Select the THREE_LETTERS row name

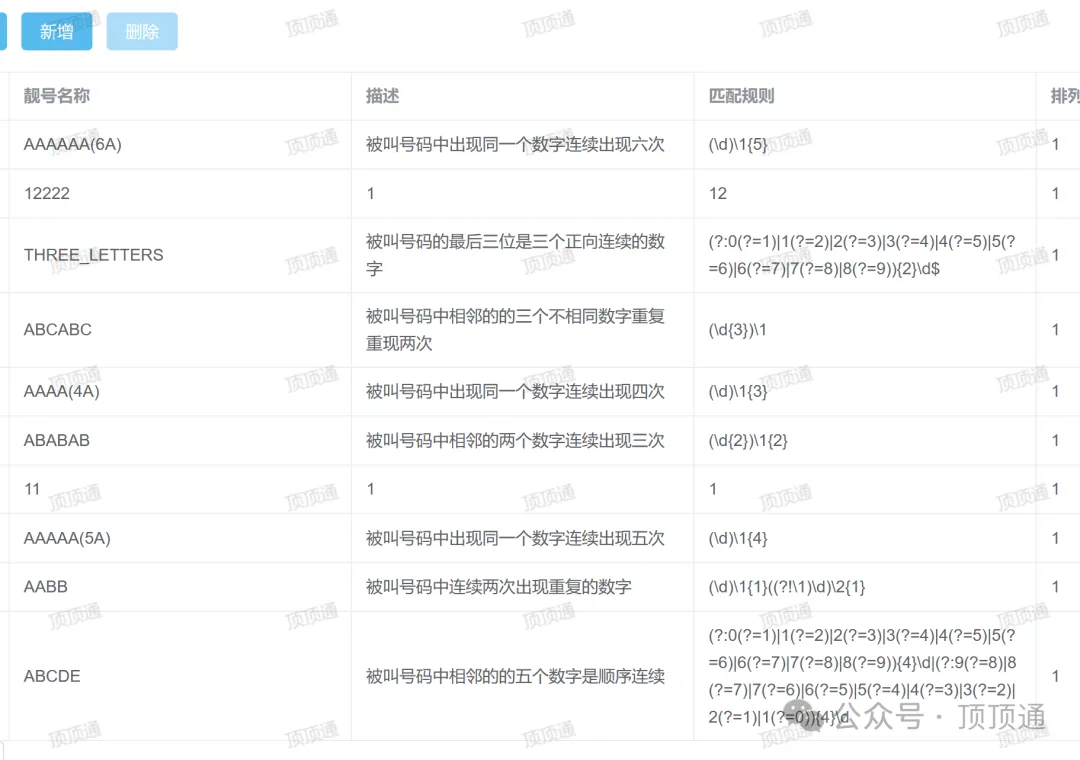(93, 255)
